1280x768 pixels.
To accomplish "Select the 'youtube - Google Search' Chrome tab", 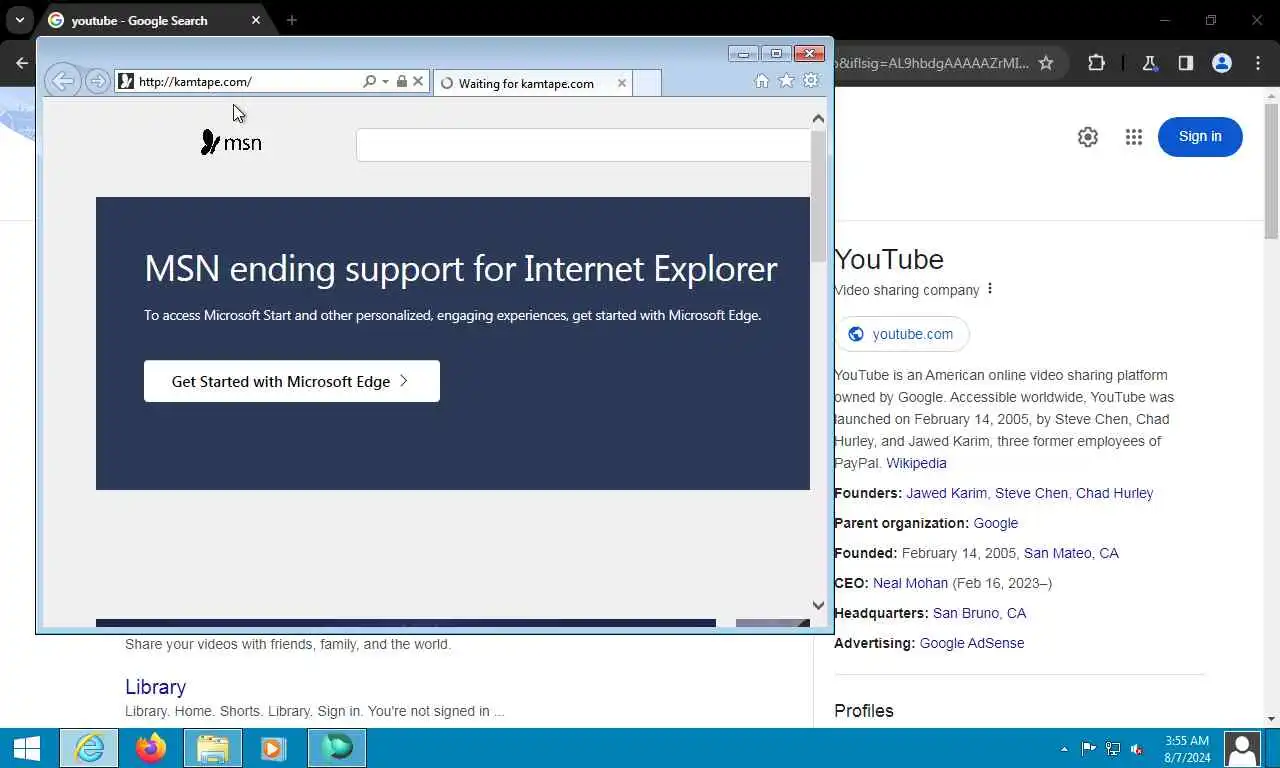I will (x=154, y=20).
